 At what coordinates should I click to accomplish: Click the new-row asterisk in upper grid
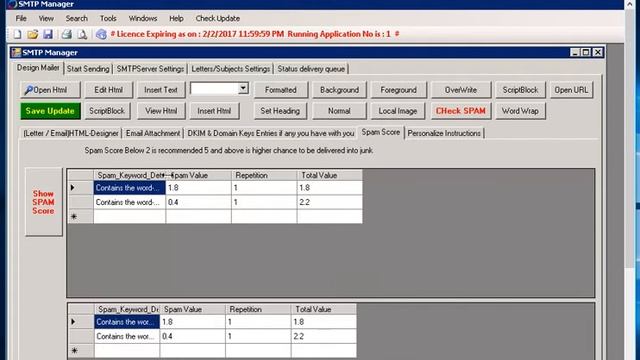74,216
